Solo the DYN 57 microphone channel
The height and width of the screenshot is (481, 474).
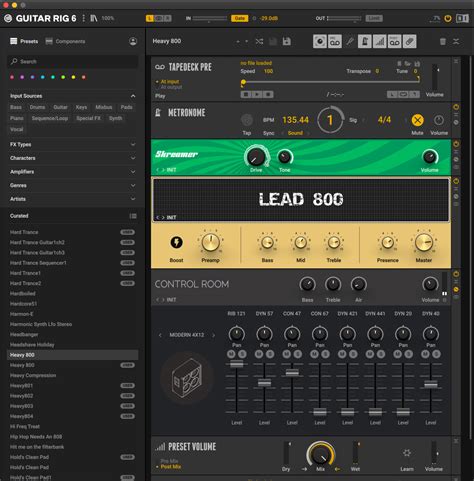(x=270, y=354)
